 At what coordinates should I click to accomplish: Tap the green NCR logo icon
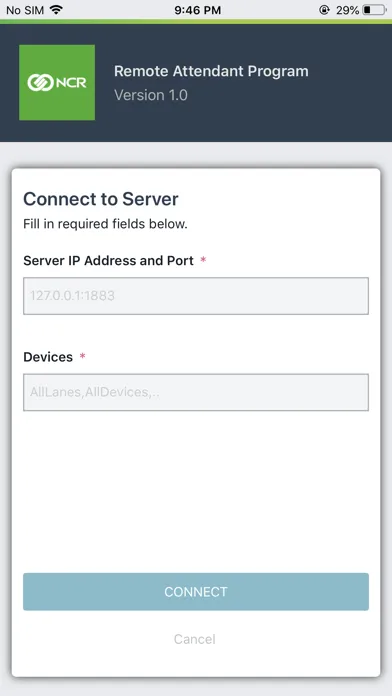(x=57, y=83)
